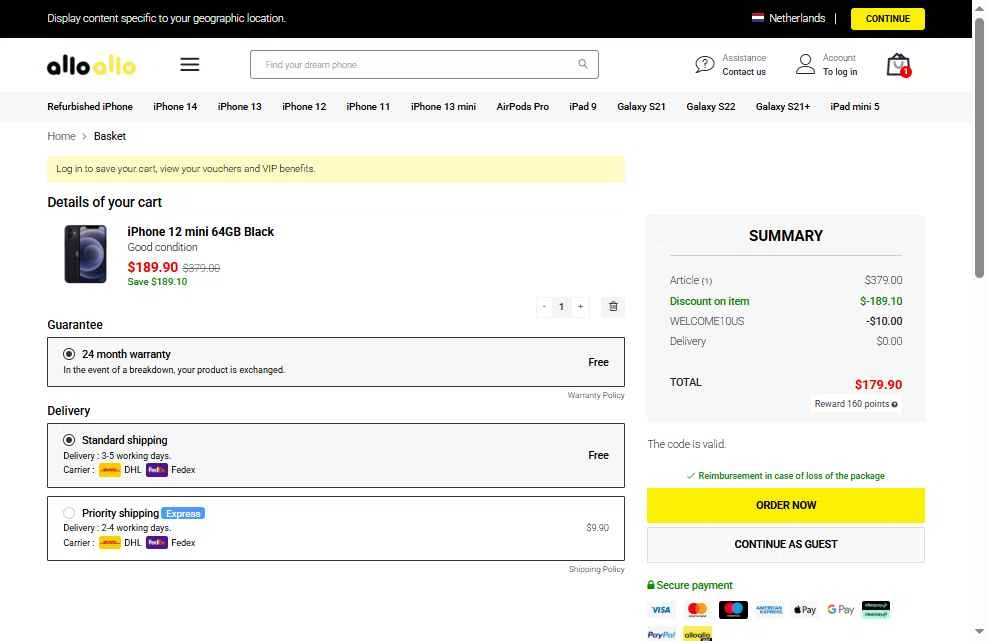Click the American Express icon
The width and height of the screenshot is (987, 641).
coord(769,610)
